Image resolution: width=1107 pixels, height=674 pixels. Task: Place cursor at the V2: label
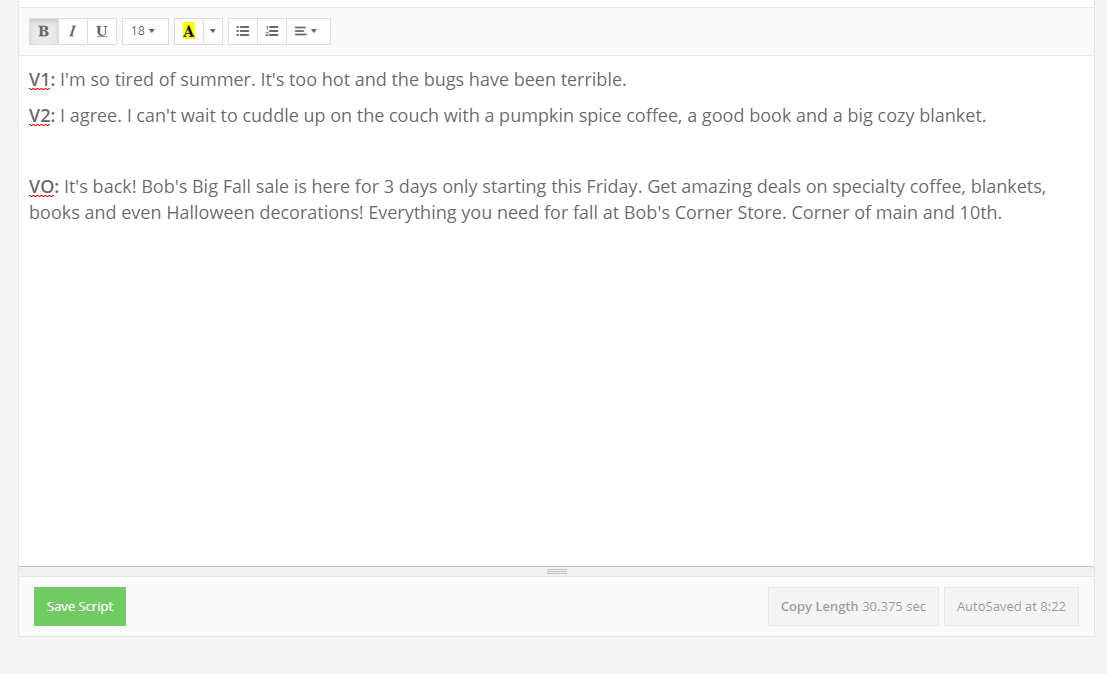[x=43, y=116]
